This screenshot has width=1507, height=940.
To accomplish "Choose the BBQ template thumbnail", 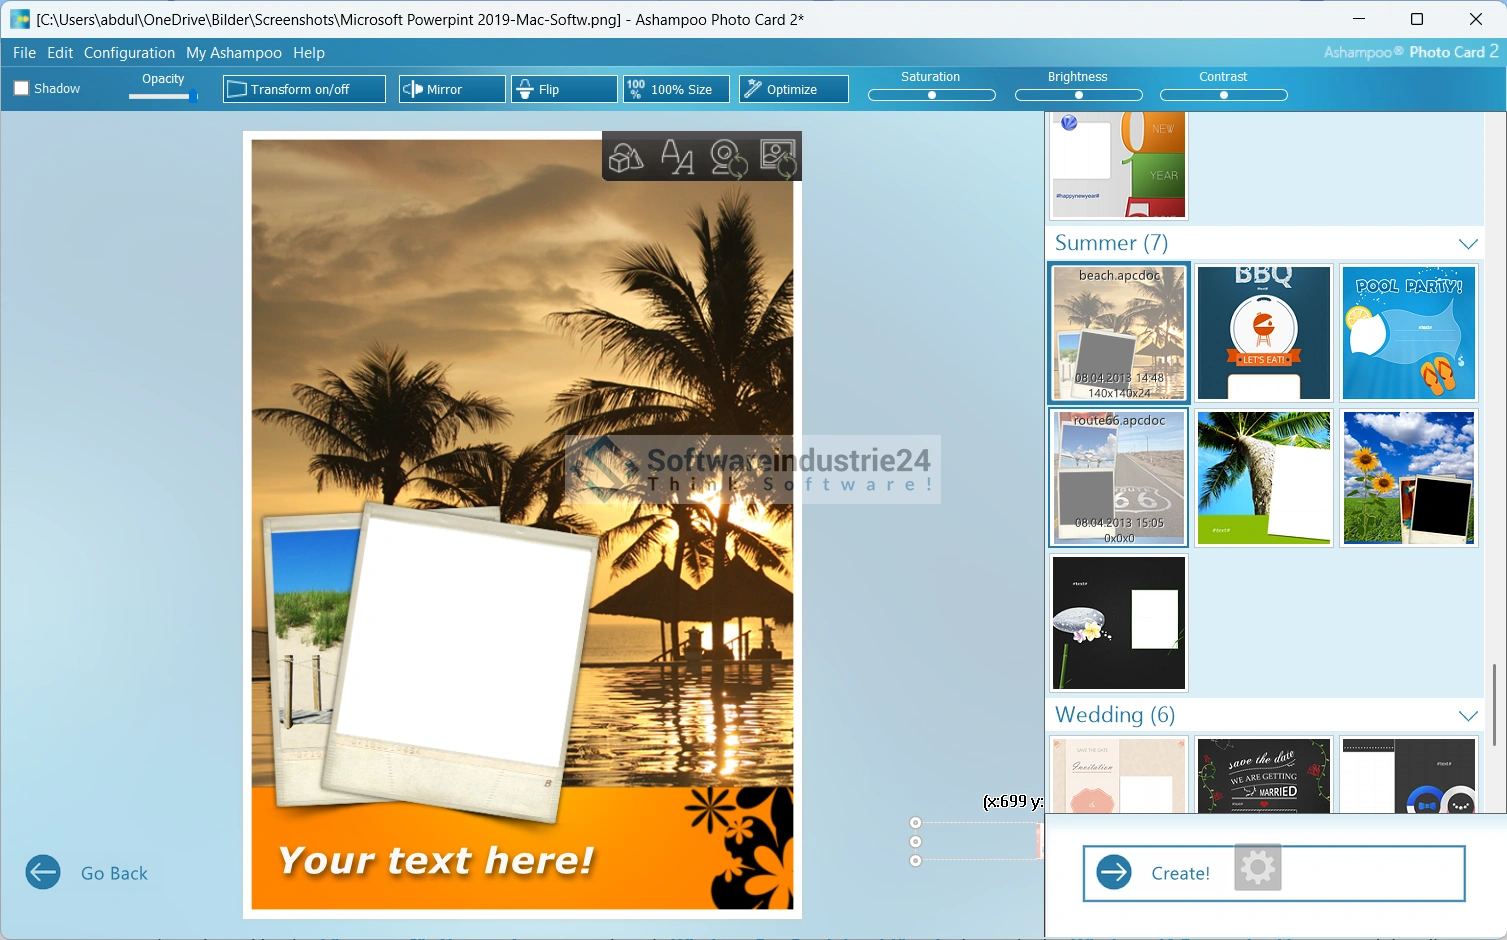I will pos(1263,333).
